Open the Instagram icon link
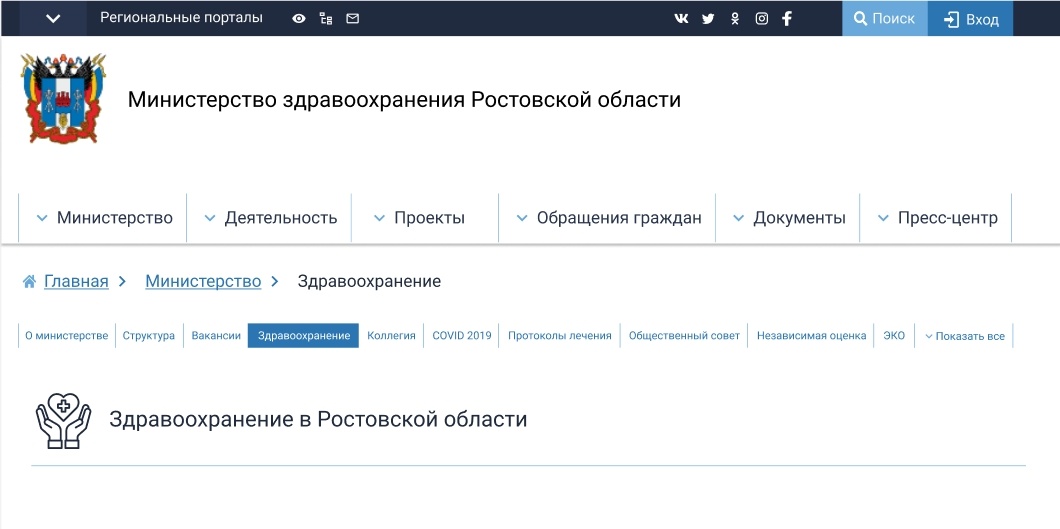This screenshot has width=1060, height=529. click(x=762, y=18)
